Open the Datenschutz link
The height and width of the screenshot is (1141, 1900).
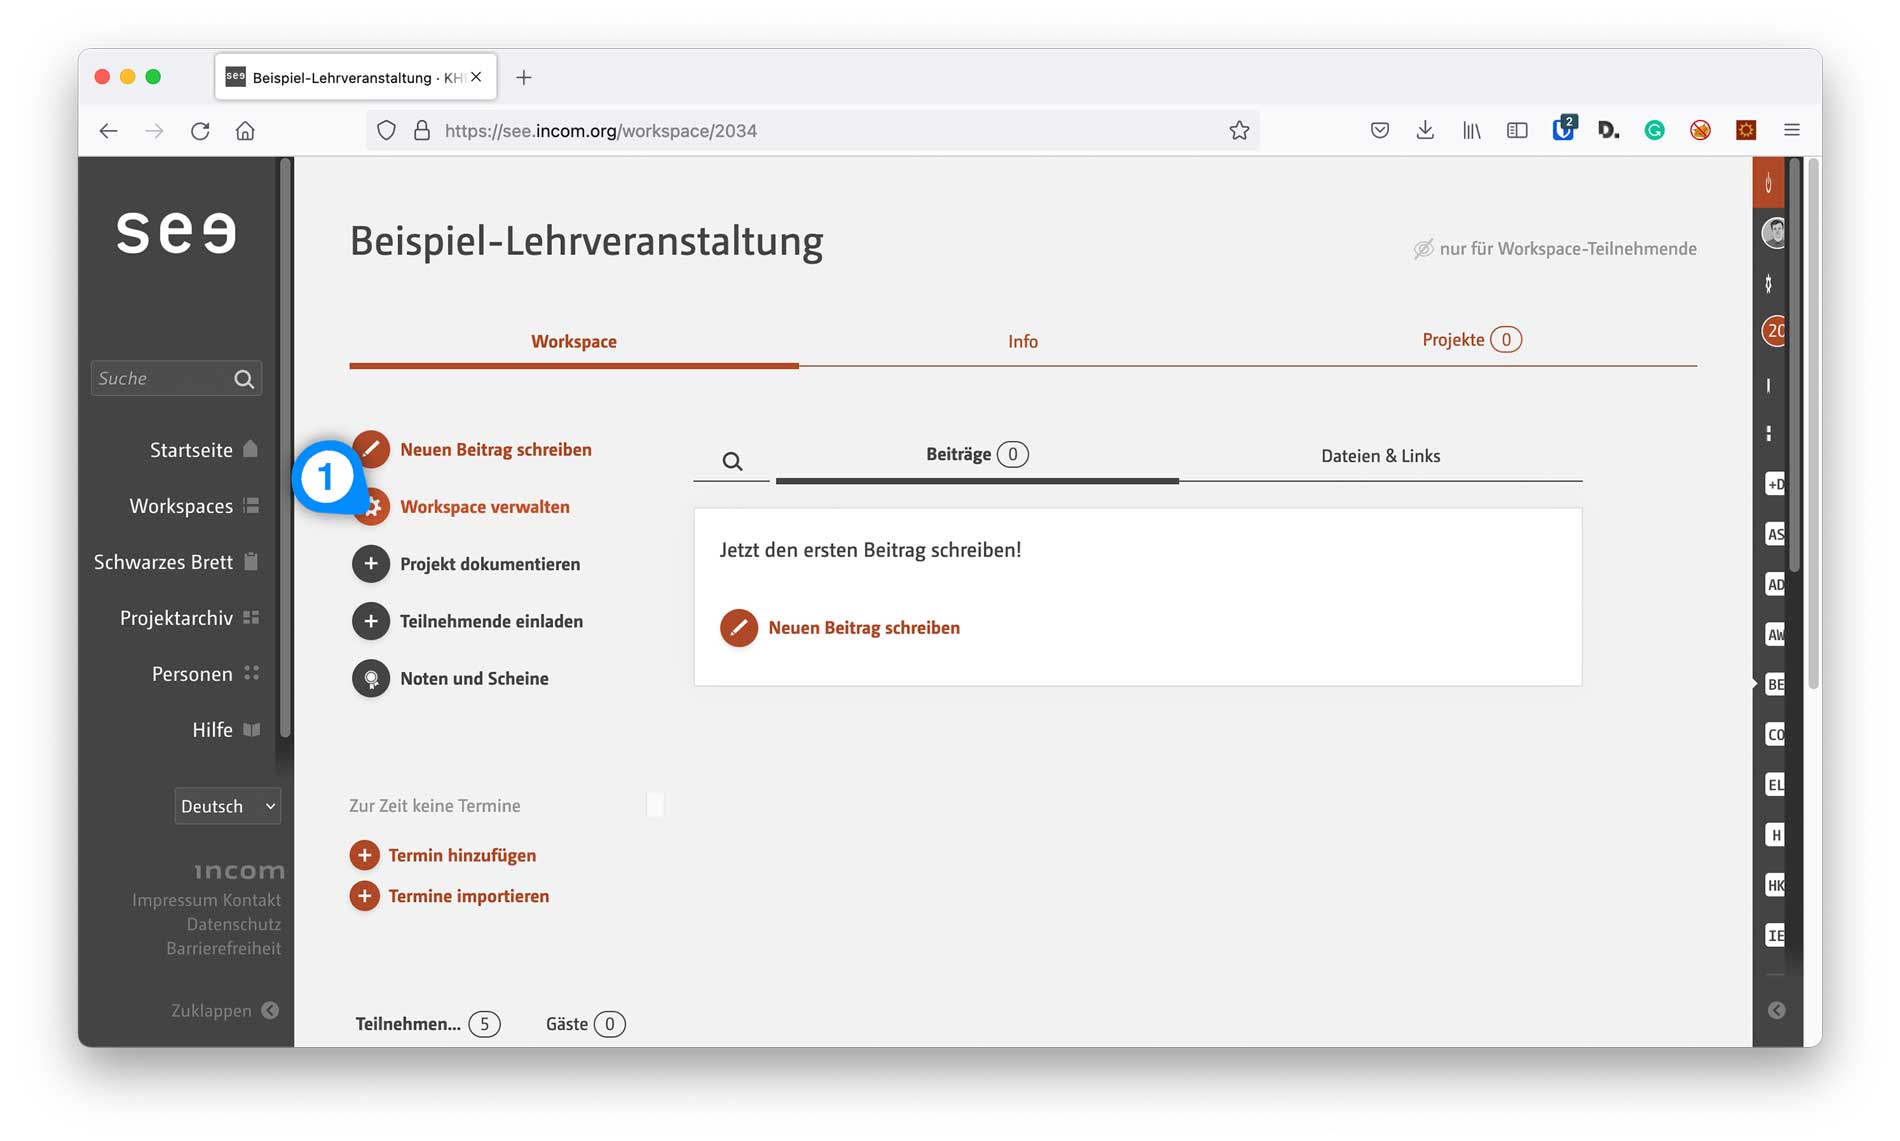point(234,924)
